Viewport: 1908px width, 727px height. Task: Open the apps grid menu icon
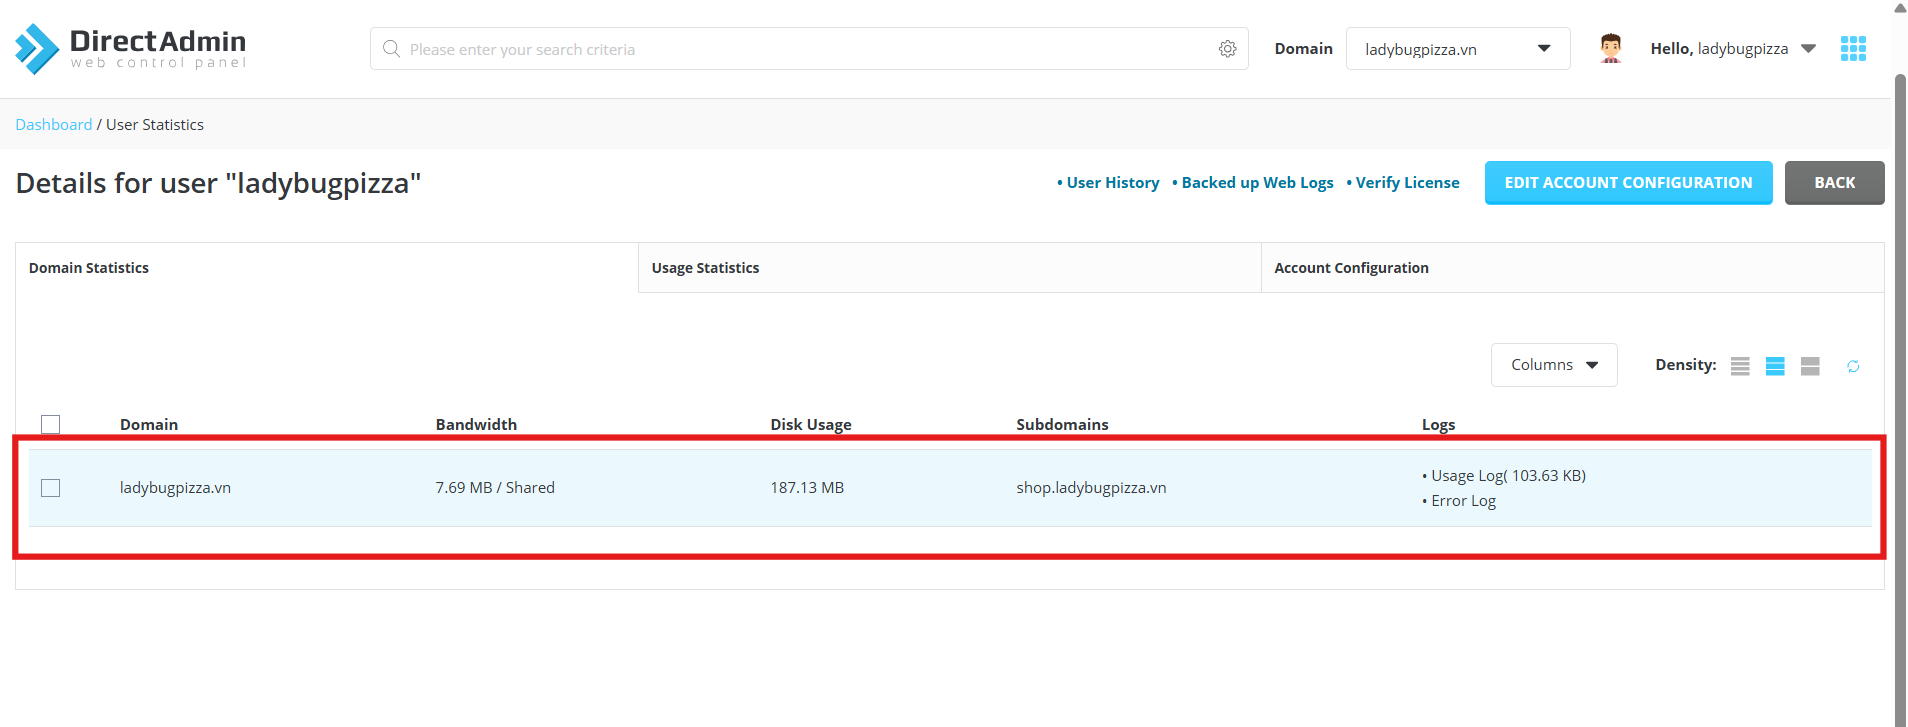[1853, 49]
